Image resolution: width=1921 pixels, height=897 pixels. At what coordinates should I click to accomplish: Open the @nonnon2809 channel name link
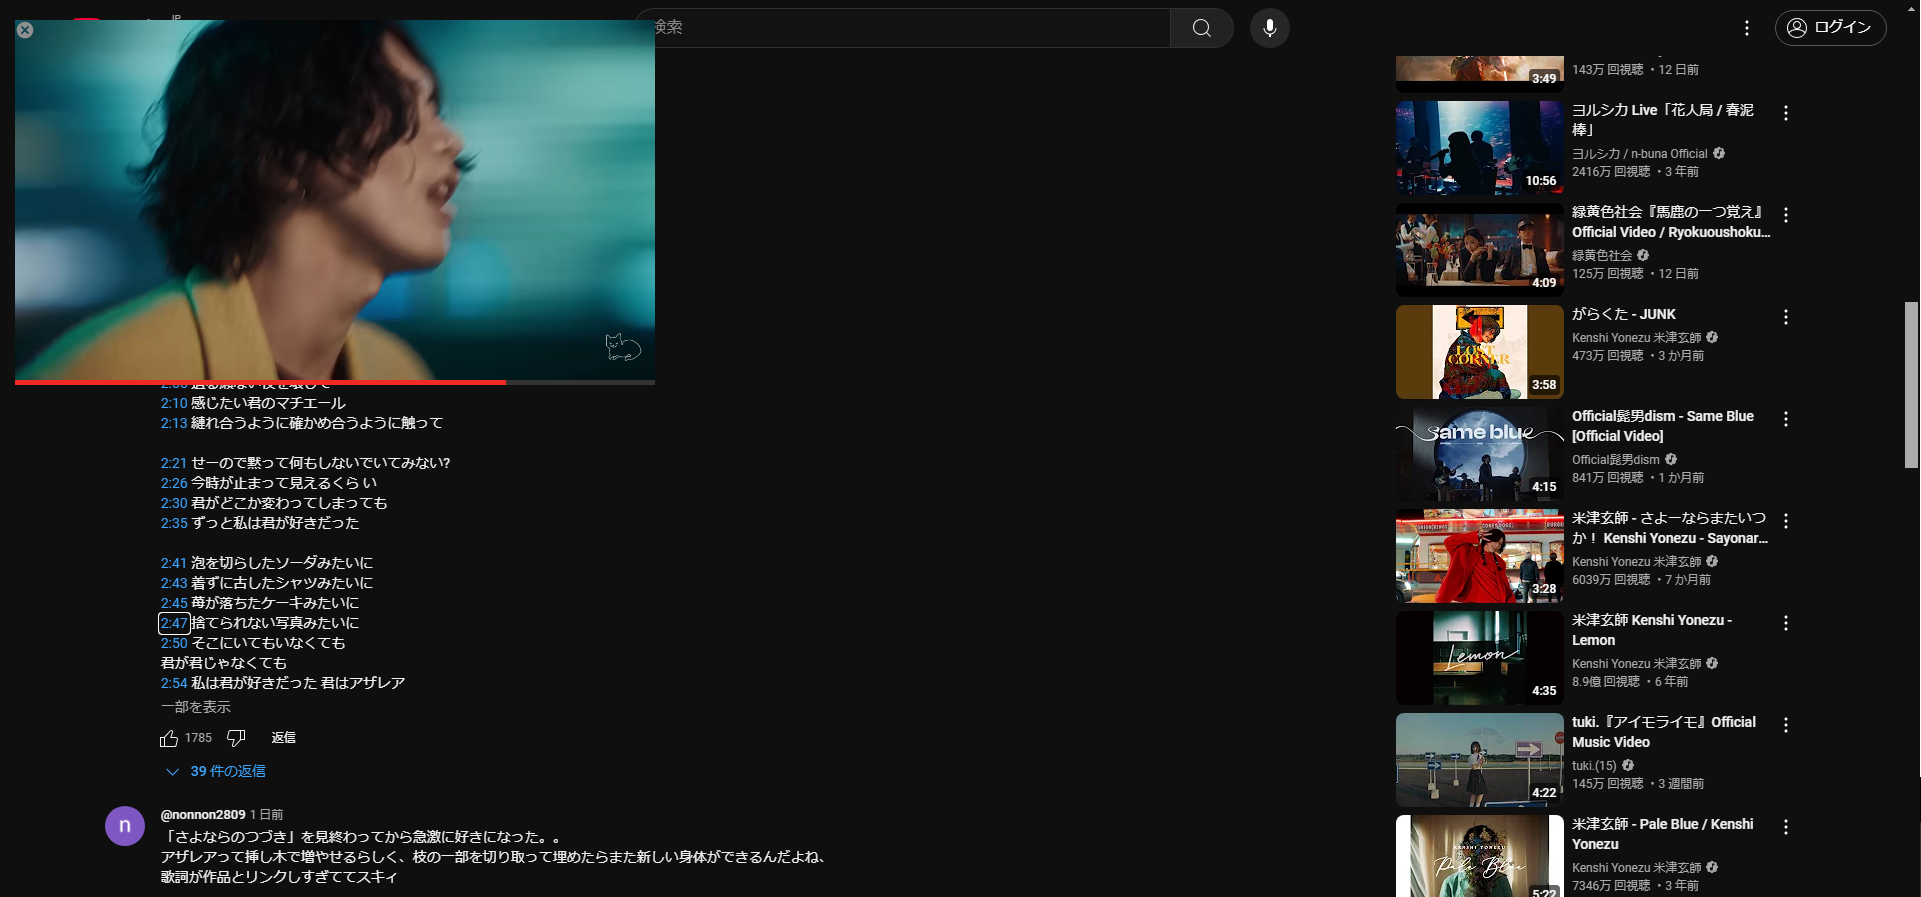[203, 815]
